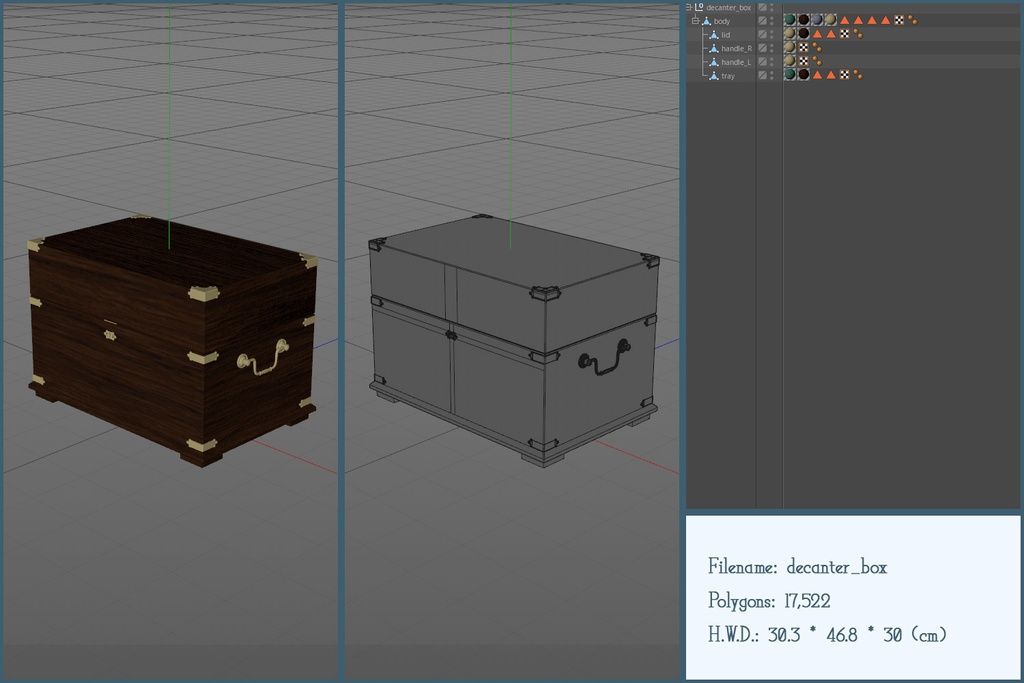Click the layer square on lid row
Screen dimensions: 1024x683
[x=762, y=35]
